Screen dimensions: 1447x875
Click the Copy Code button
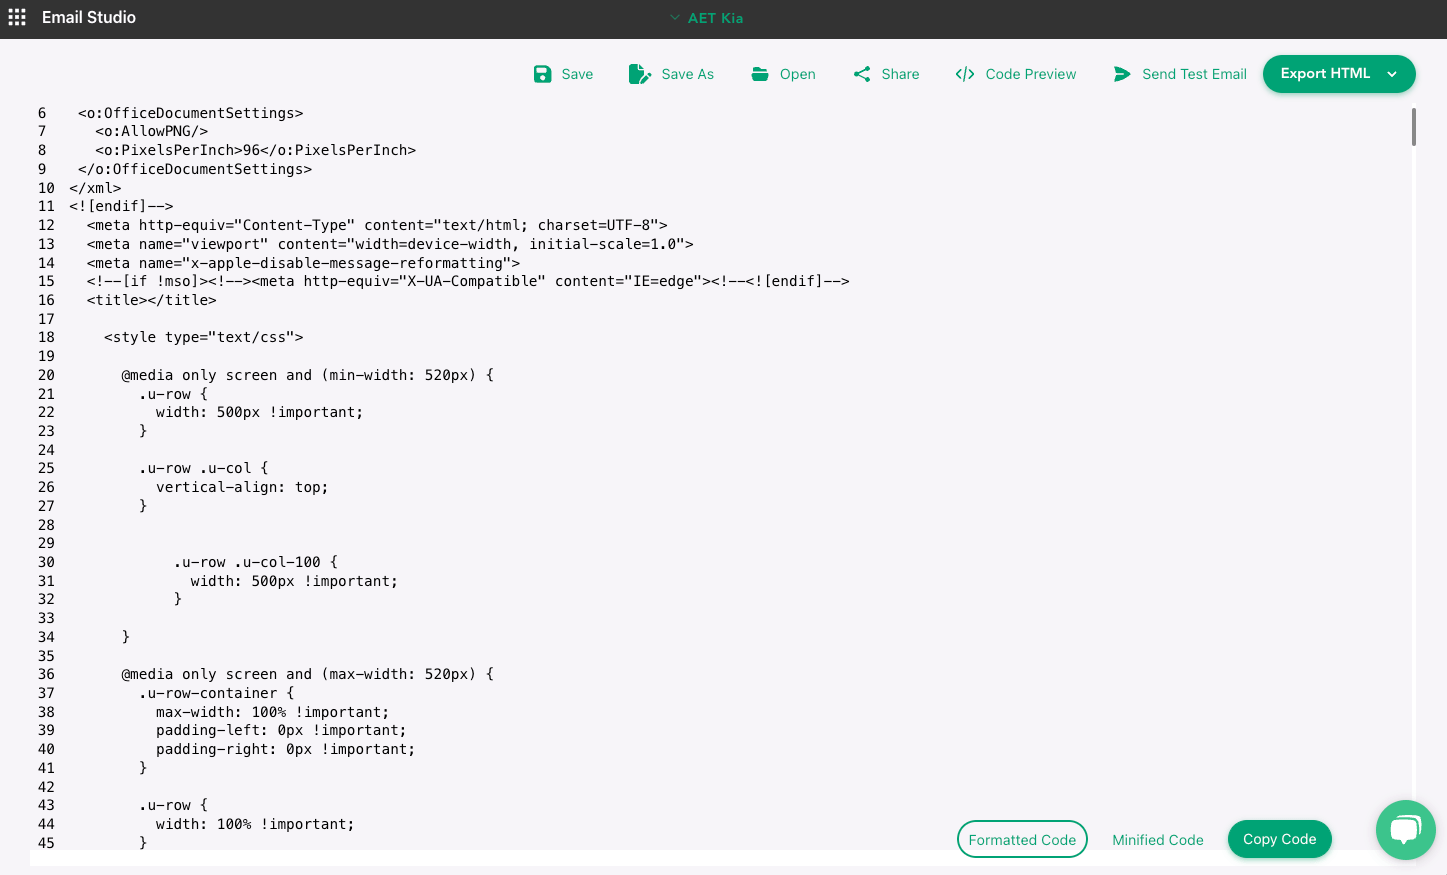[1280, 839]
